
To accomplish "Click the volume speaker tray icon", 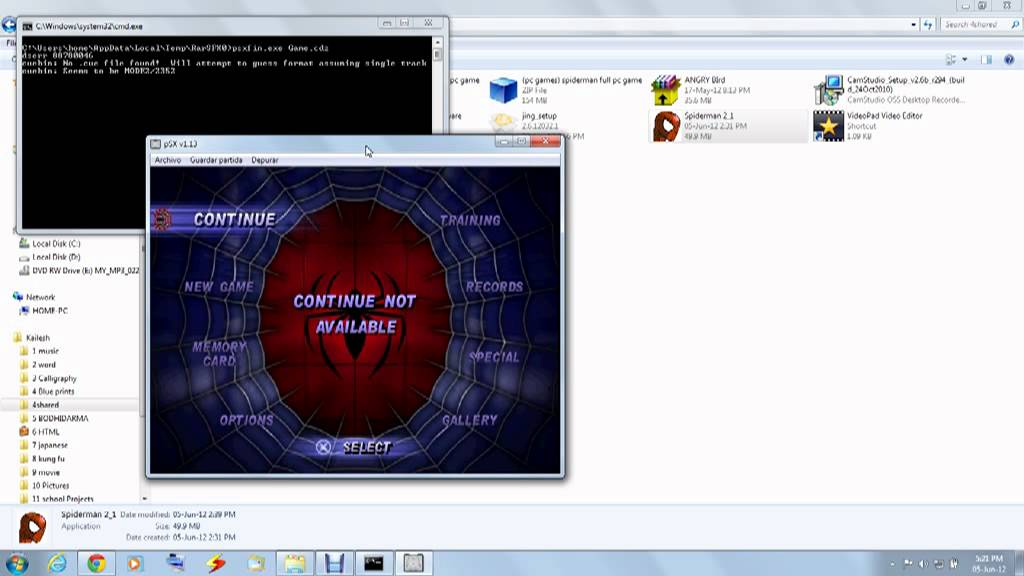I will pyautogui.click(x=923, y=564).
